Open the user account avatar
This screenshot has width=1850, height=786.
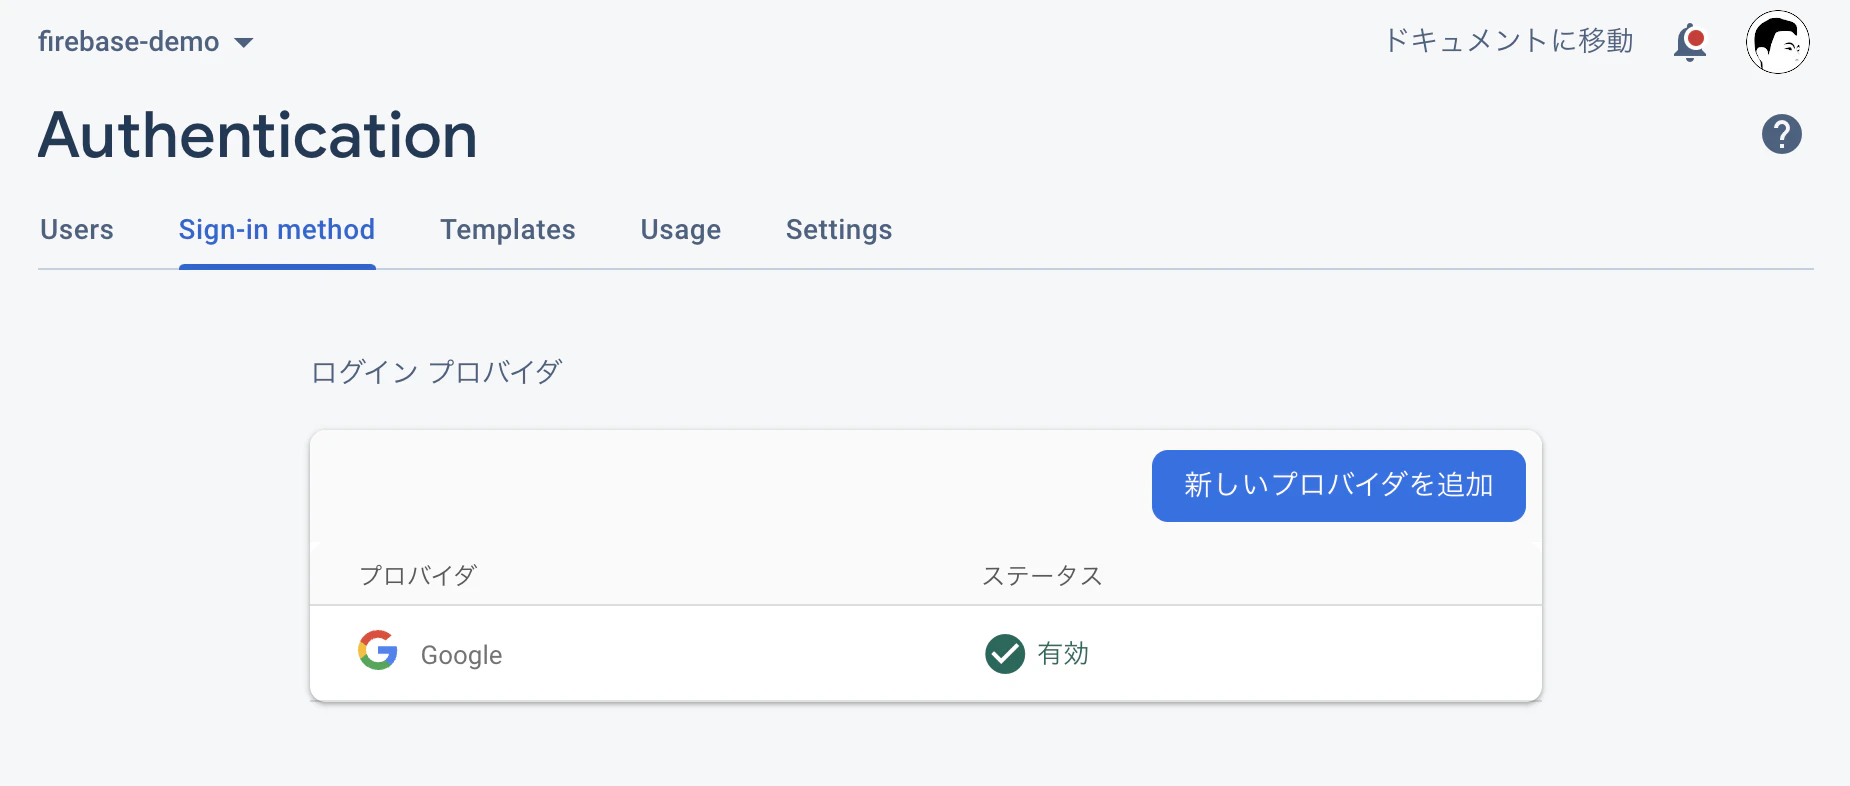(x=1778, y=42)
